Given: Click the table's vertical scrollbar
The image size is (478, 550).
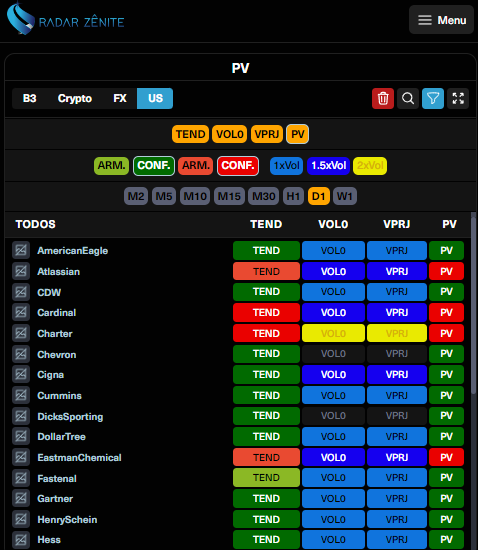Looking at the screenshot, I should (473, 306).
